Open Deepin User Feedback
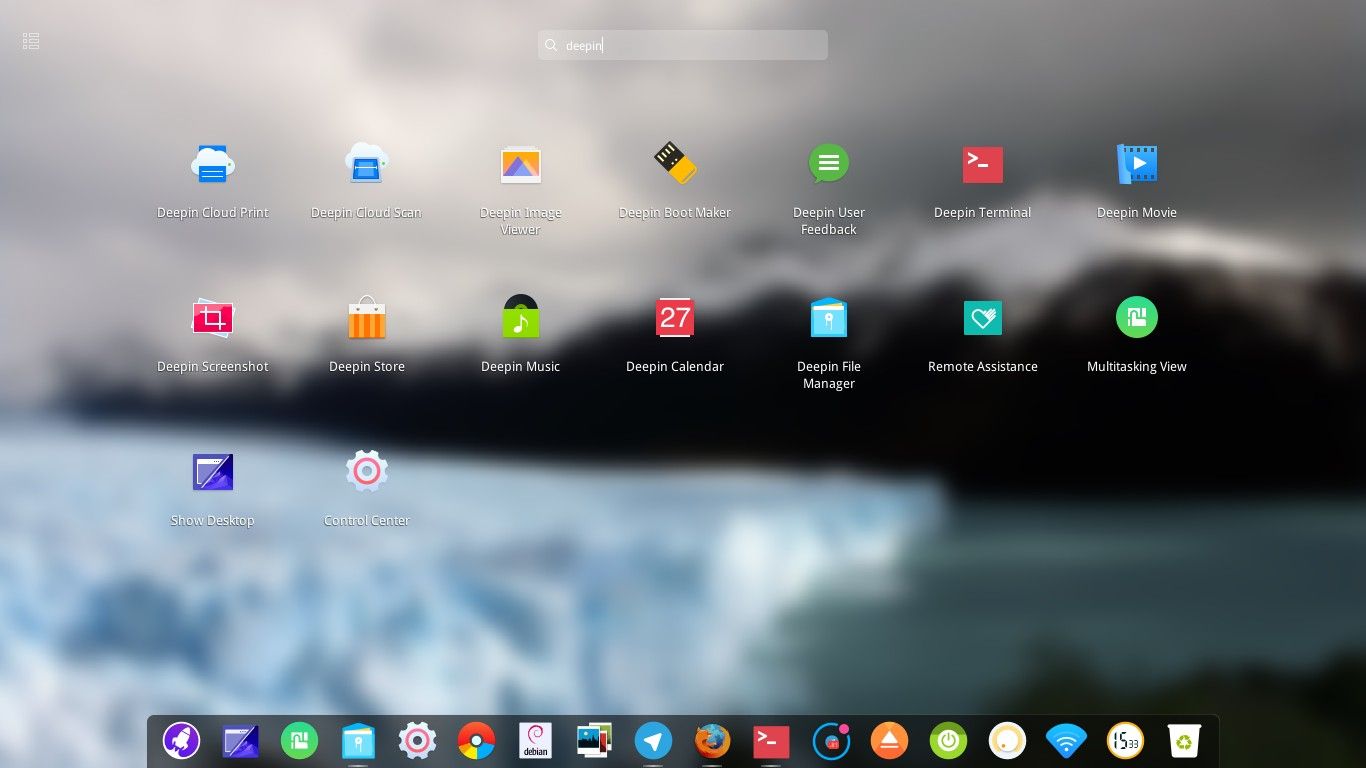This screenshot has height=768, width=1366. [x=829, y=165]
